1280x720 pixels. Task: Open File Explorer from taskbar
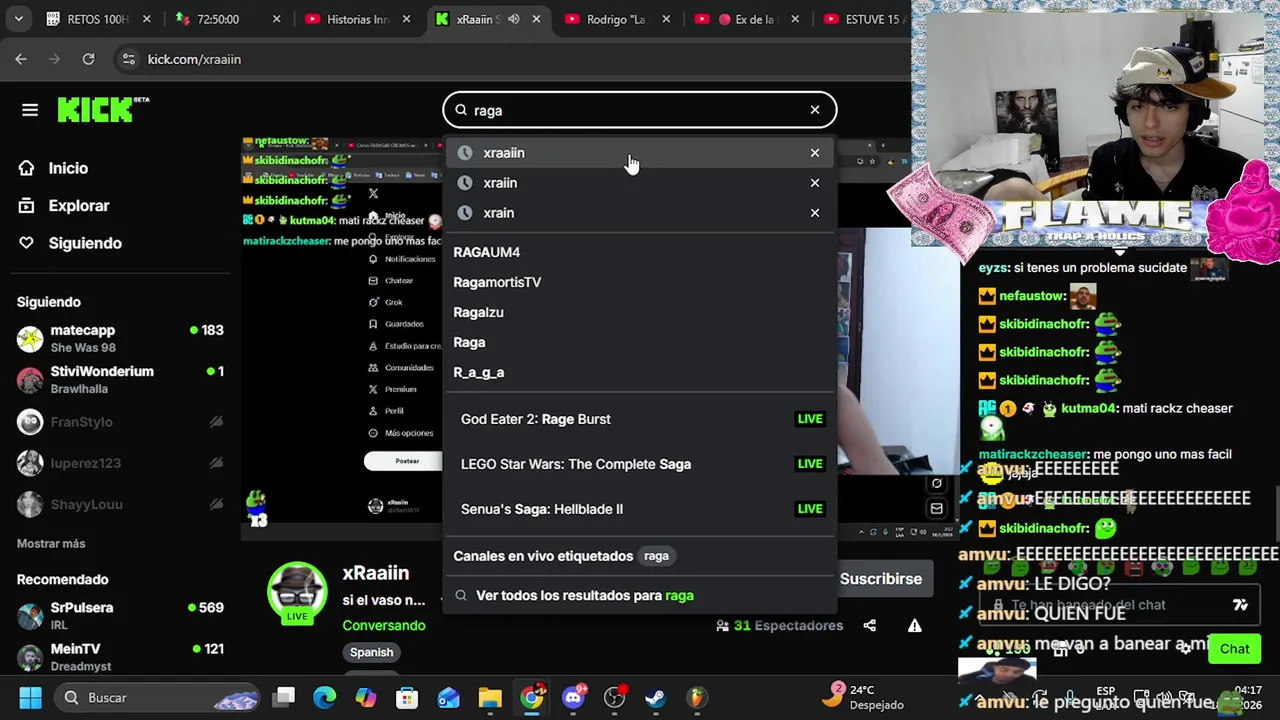(489, 697)
